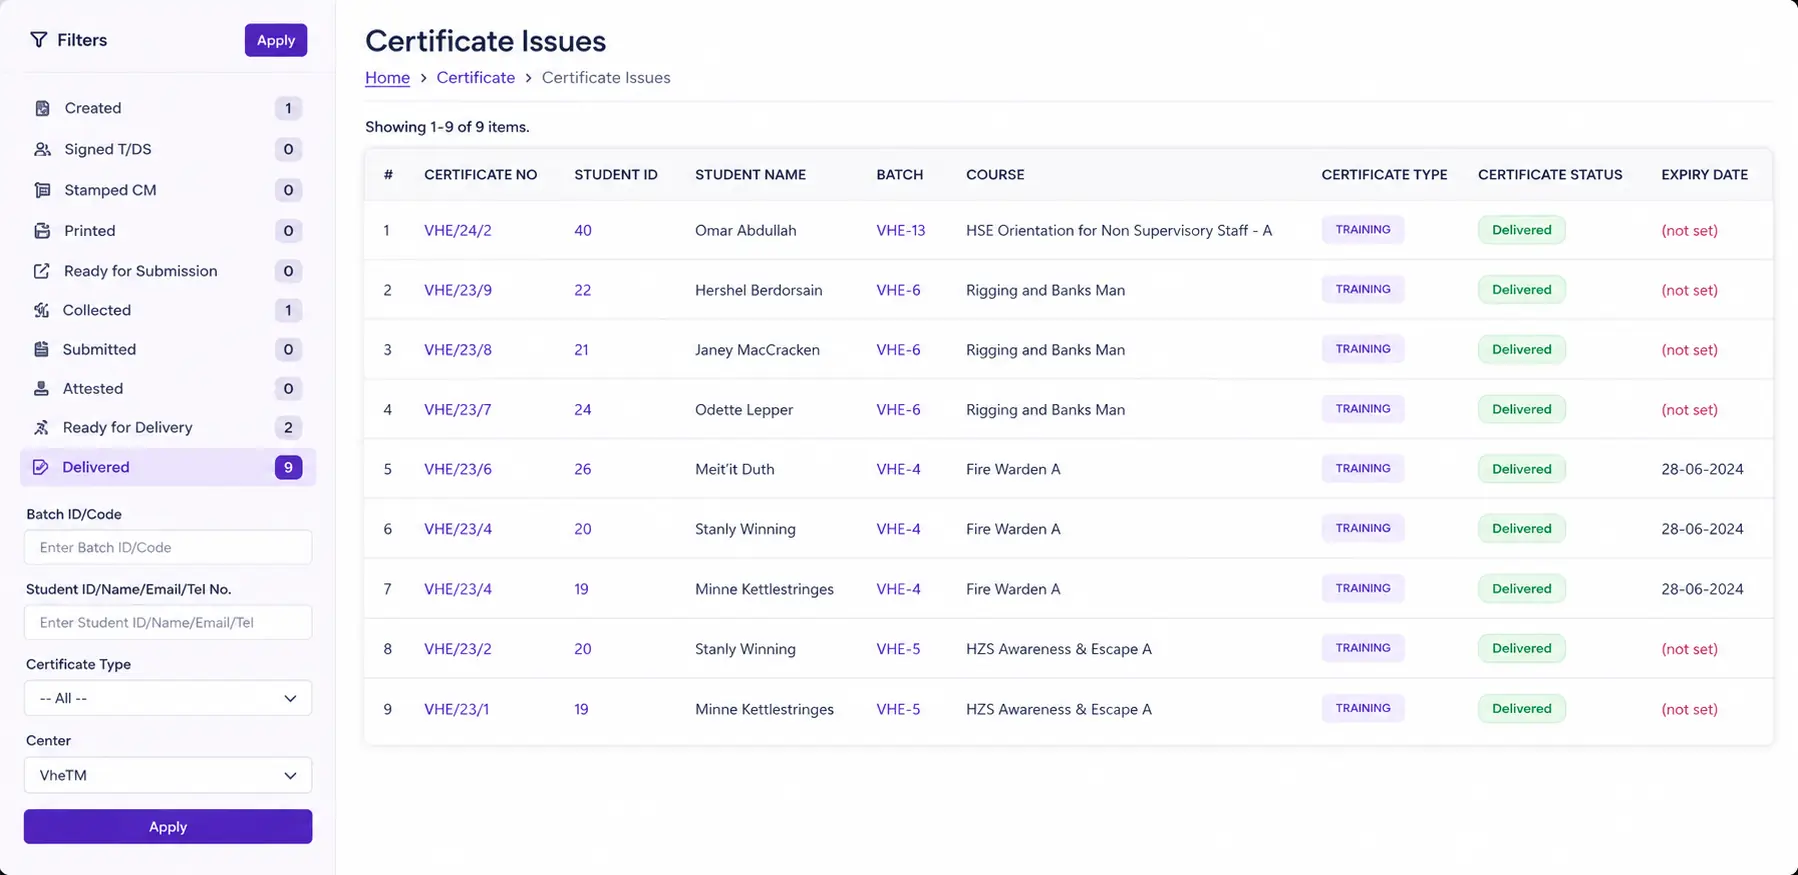
Task: Select the Submitted status filter
Action: point(168,349)
